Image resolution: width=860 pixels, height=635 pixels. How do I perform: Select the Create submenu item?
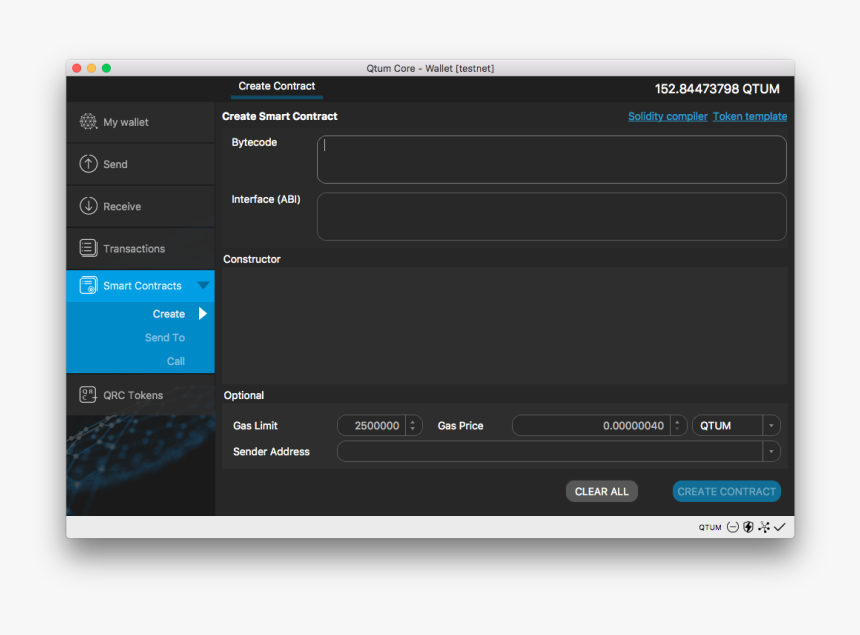(x=168, y=314)
